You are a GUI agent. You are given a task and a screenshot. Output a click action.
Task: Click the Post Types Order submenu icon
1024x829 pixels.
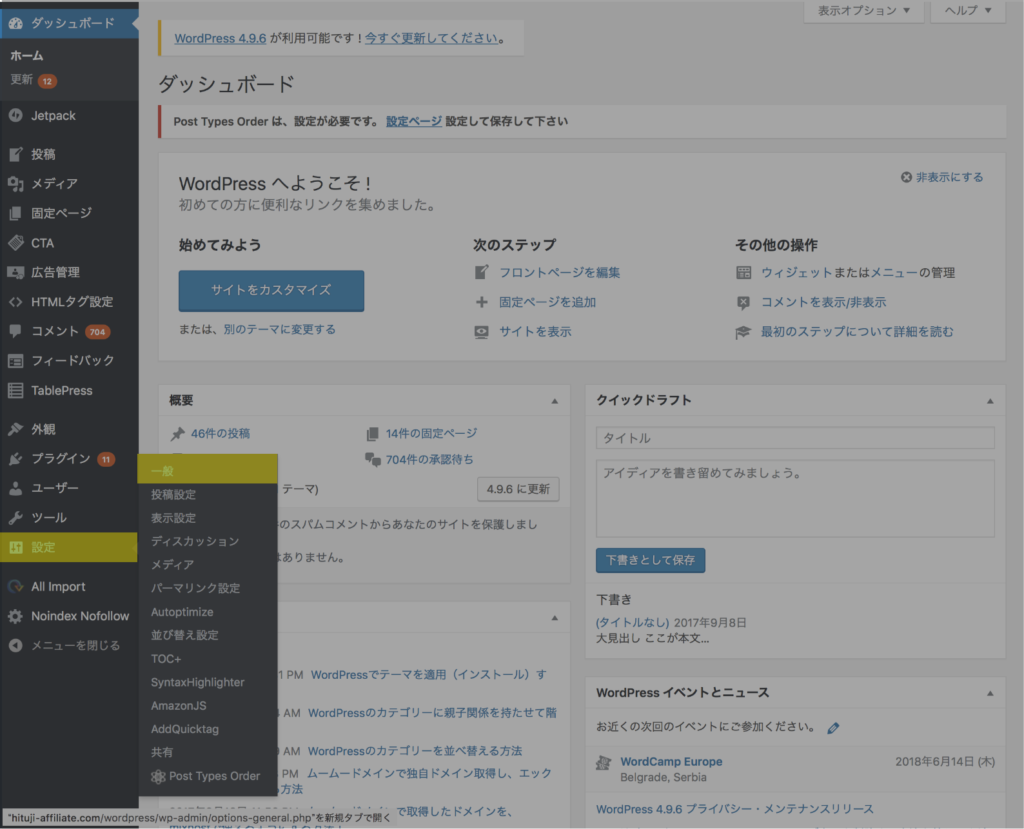(x=157, y=777)
